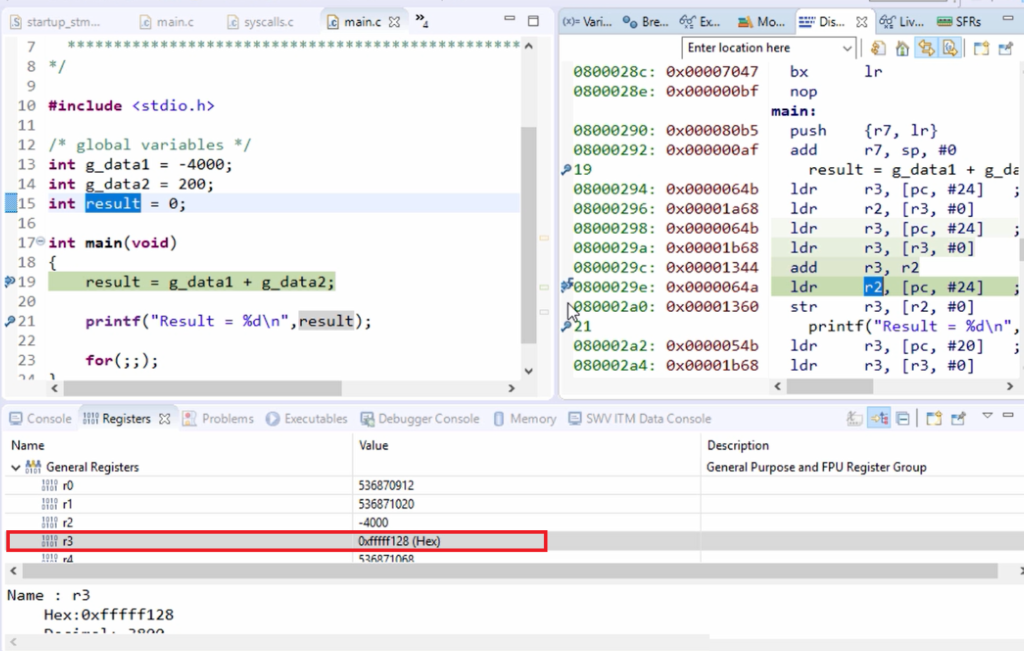The height and width of the screenshot is (651, 1024).
Task: Click editor horizontal scrollbar right arrow
Action: tap(511, 388)
